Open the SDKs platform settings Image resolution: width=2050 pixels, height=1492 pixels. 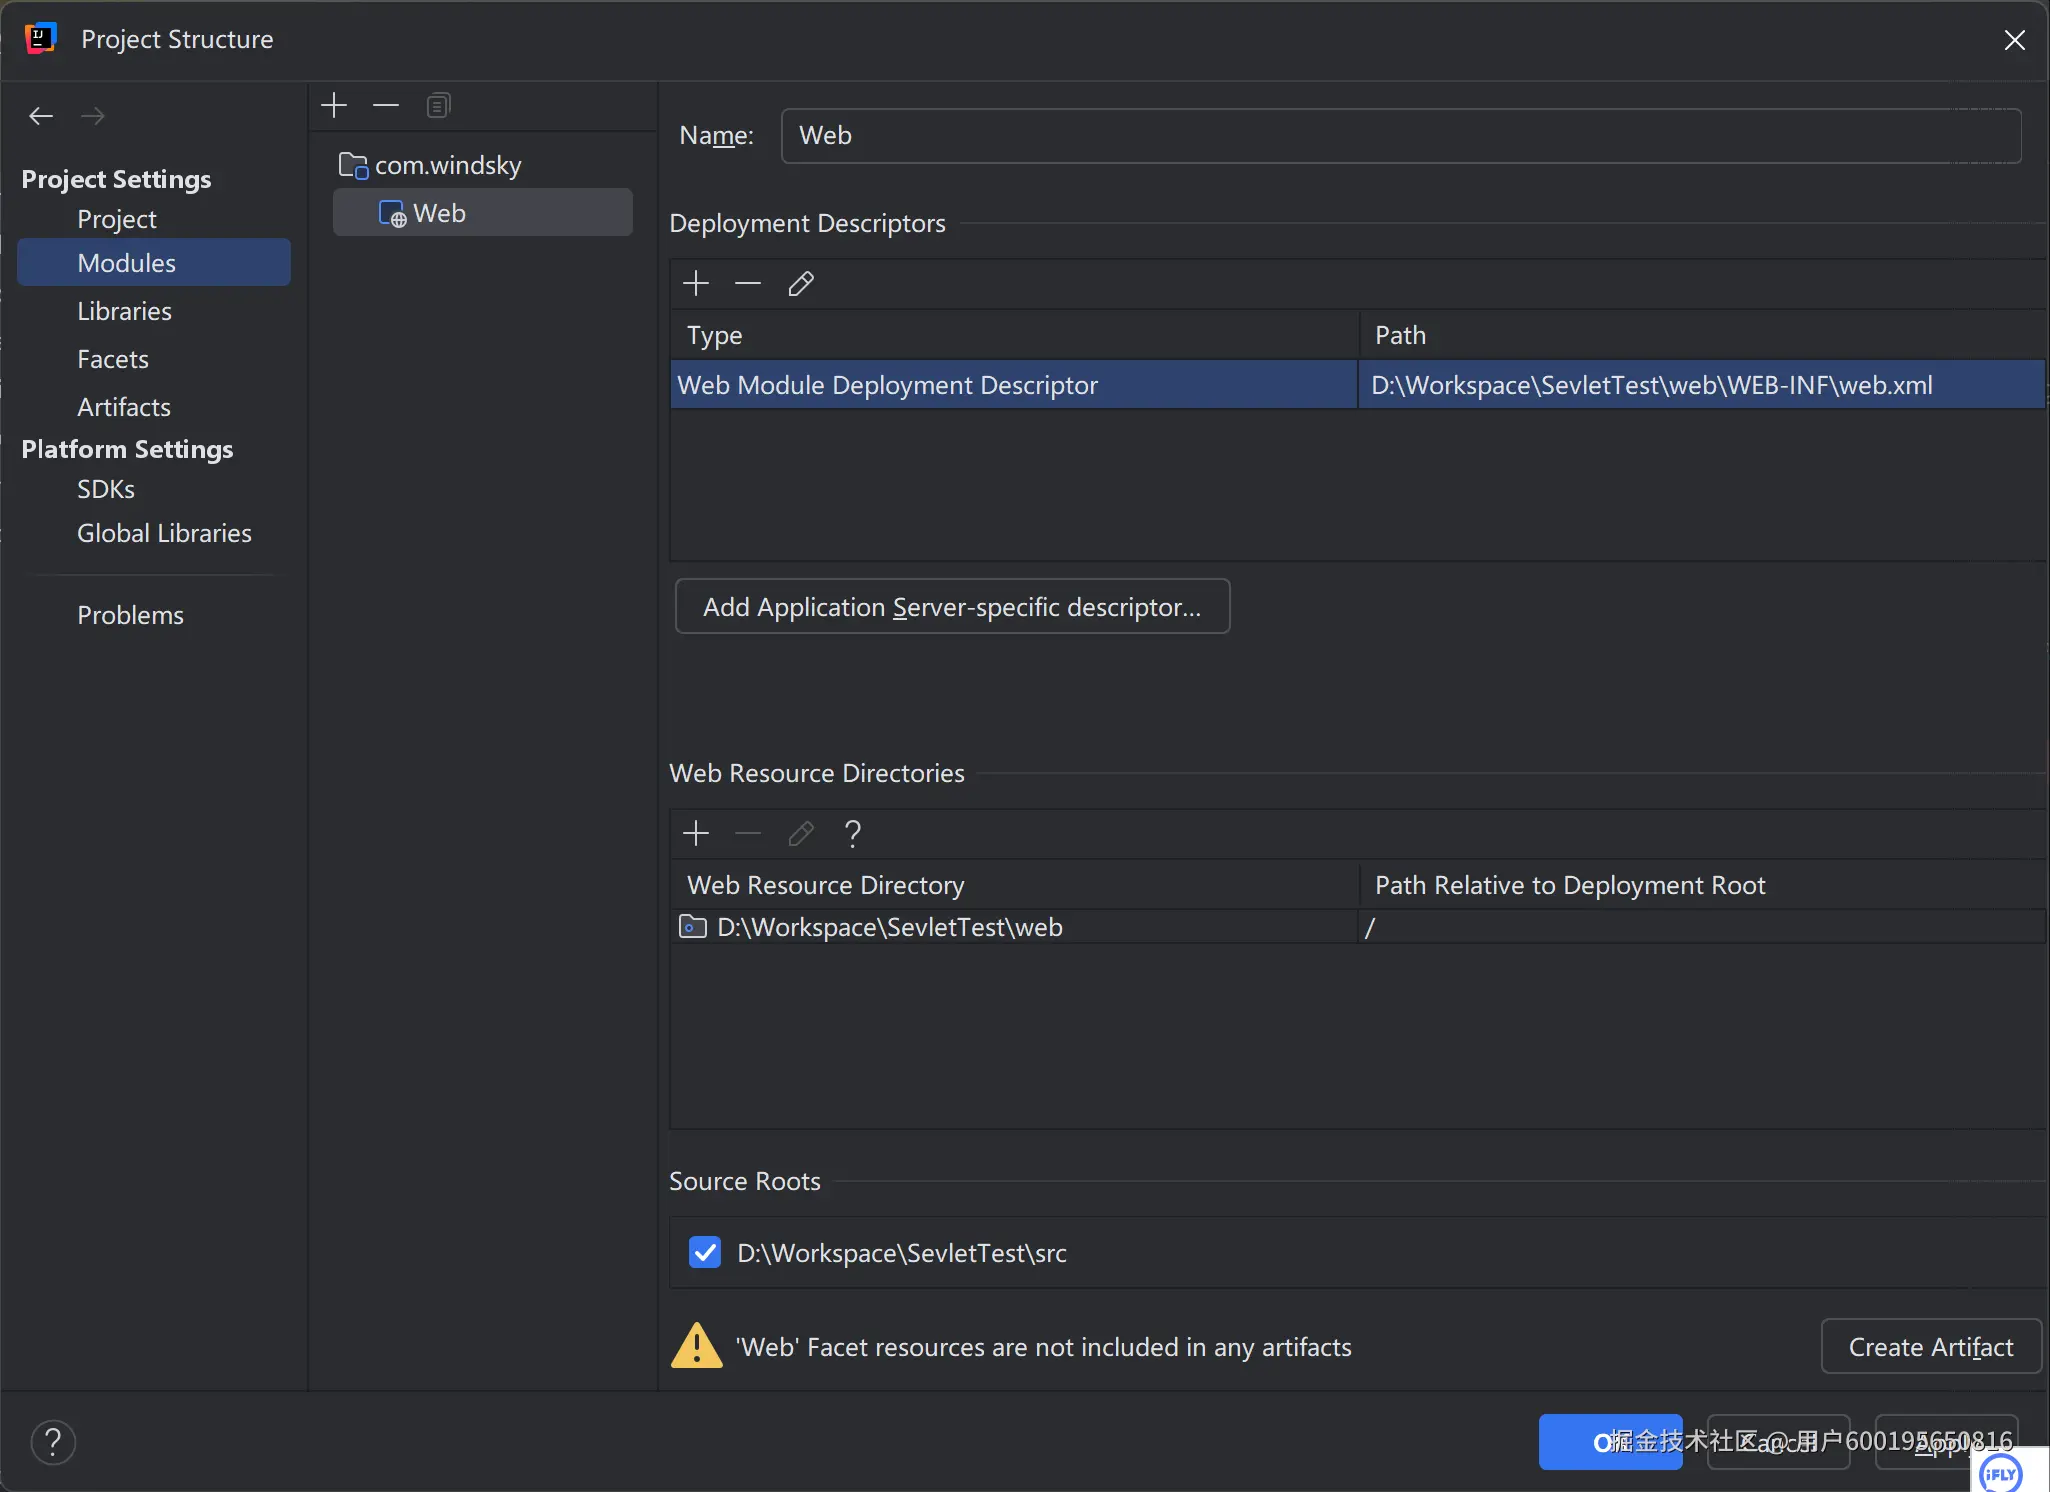pyautogui.click(x=105, y=489)
